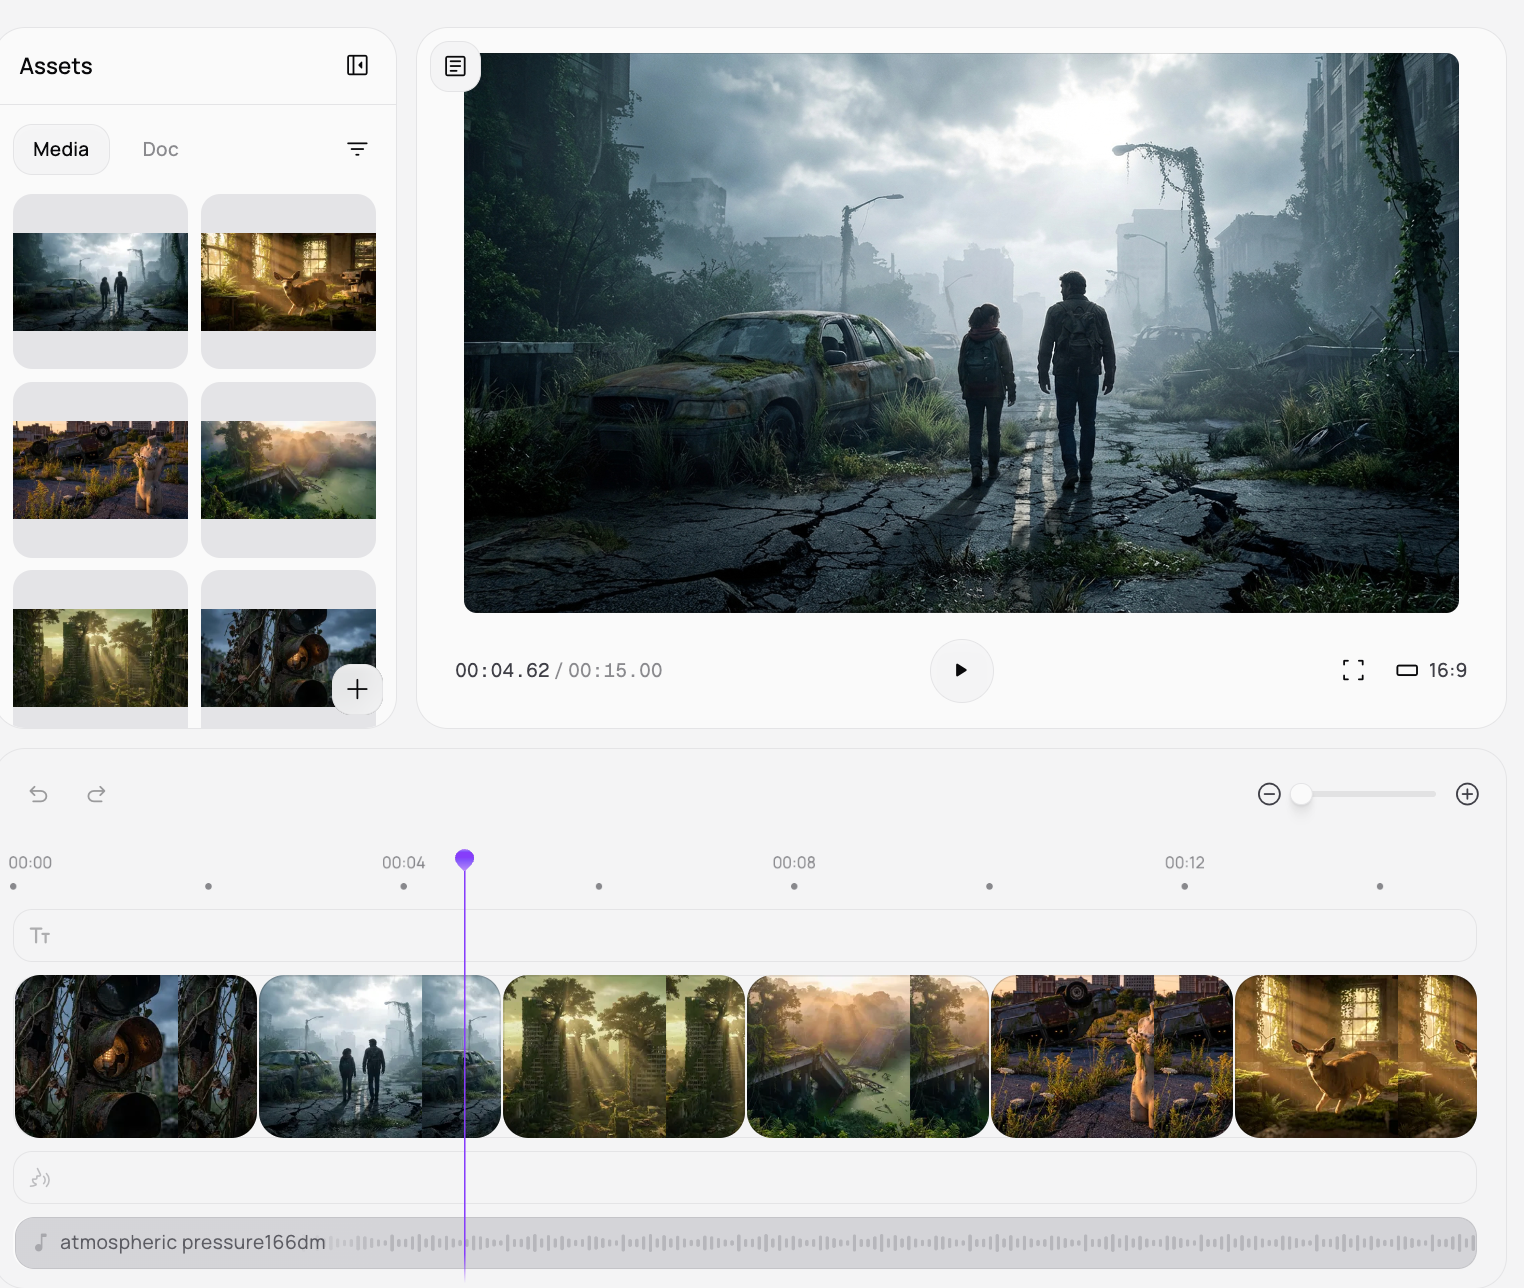Select the deer in room media thumbnail
The width and height of the screenshot is (1524, 1288).
(x=288, y=282)
